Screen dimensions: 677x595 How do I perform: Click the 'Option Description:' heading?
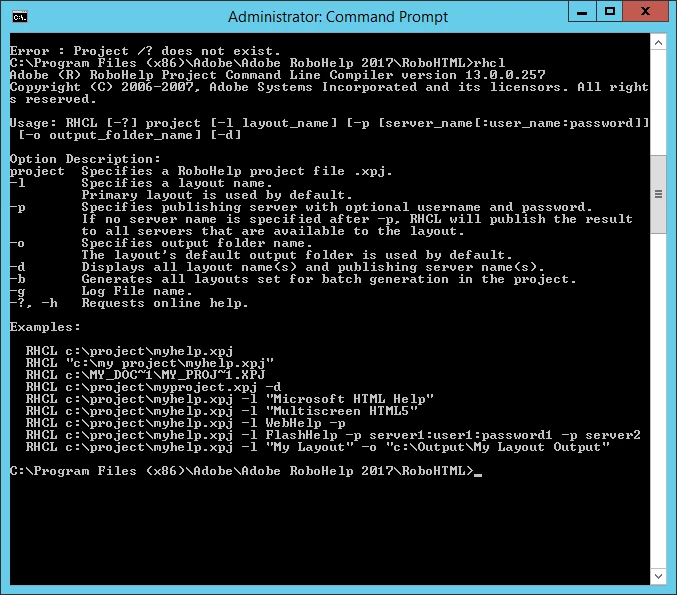click(x=85, y=159)
